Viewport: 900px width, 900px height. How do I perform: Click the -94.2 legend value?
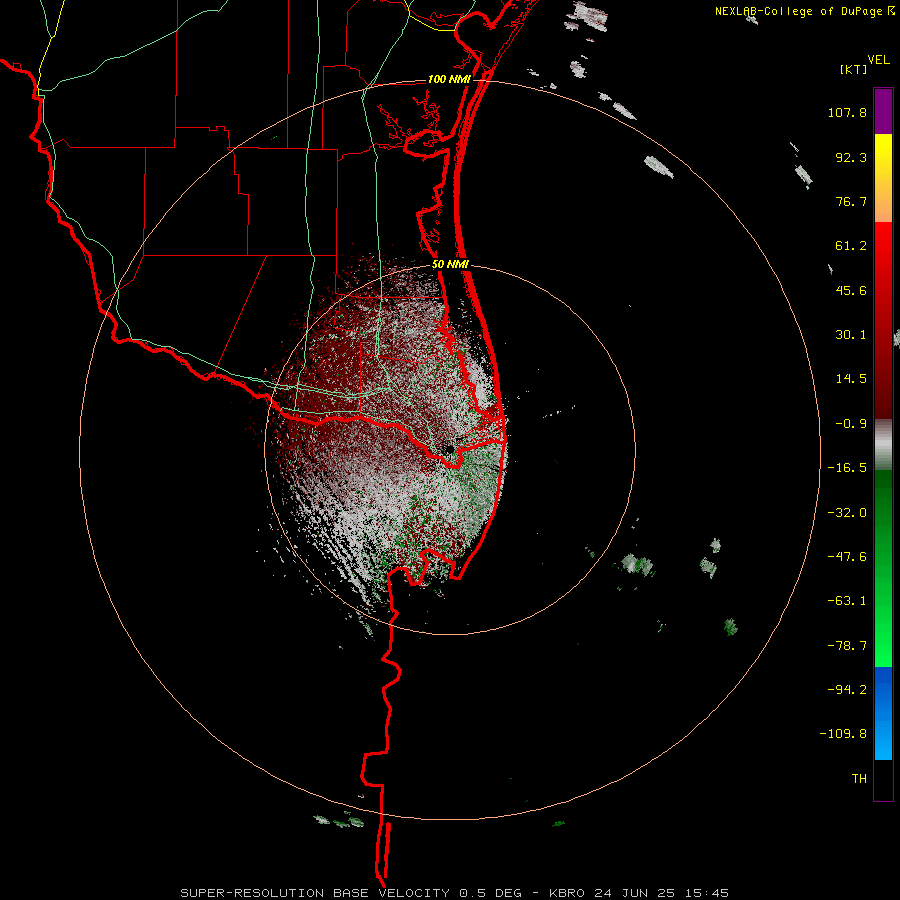coord(847,689)
